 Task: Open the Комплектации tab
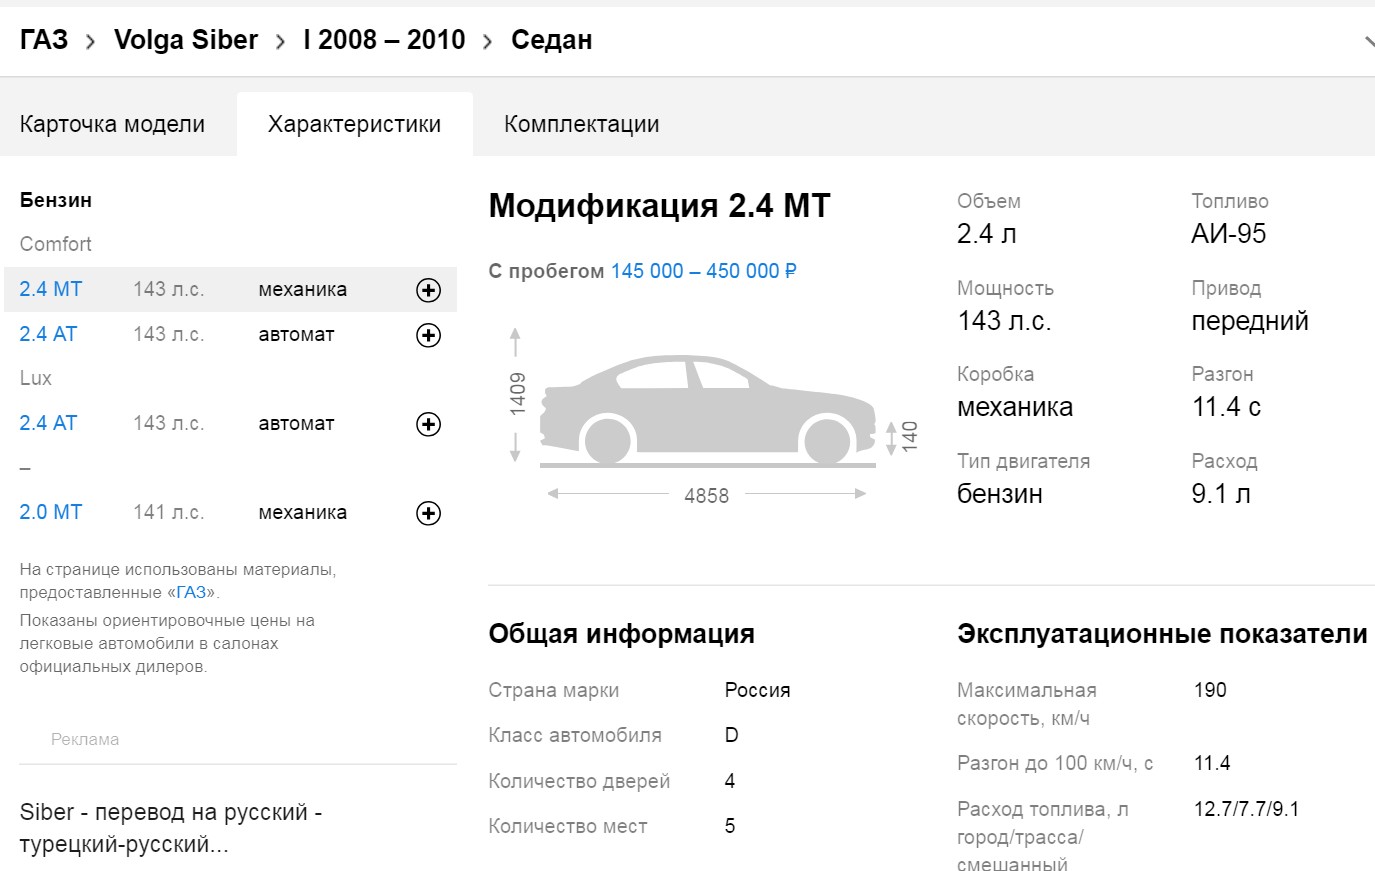pos(582,124)
